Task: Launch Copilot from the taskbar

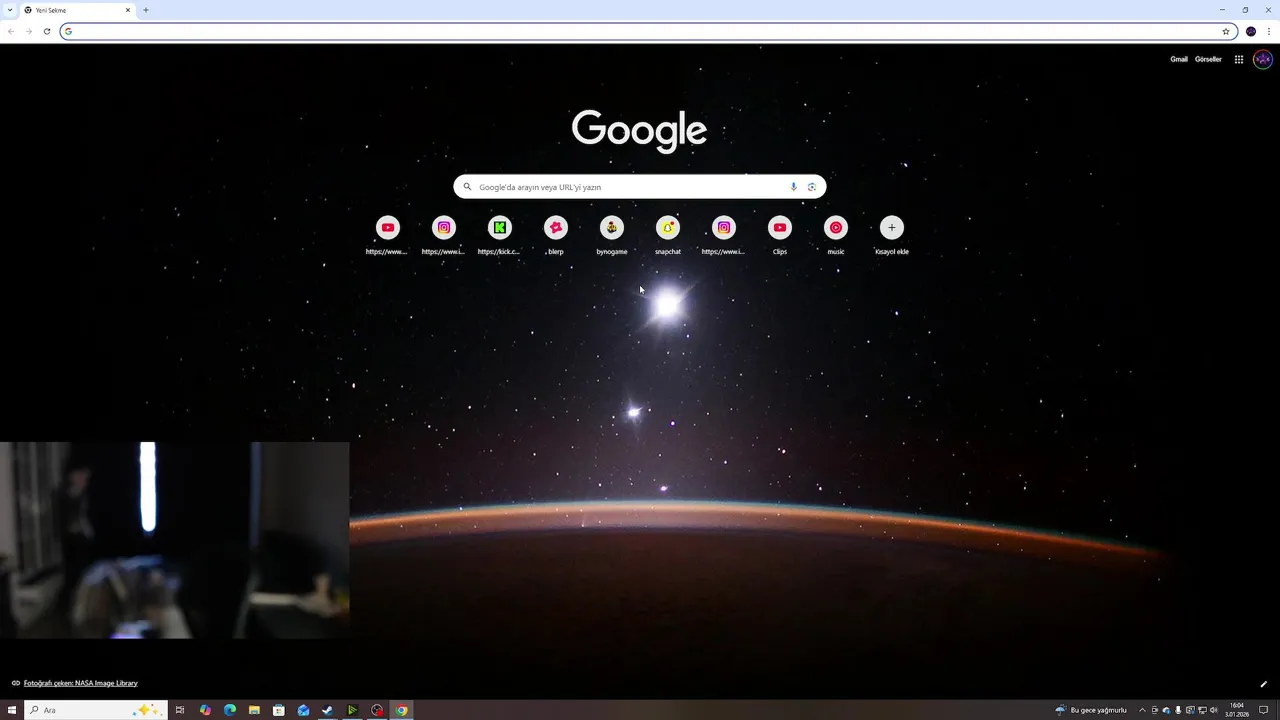Action: (205, 710)
